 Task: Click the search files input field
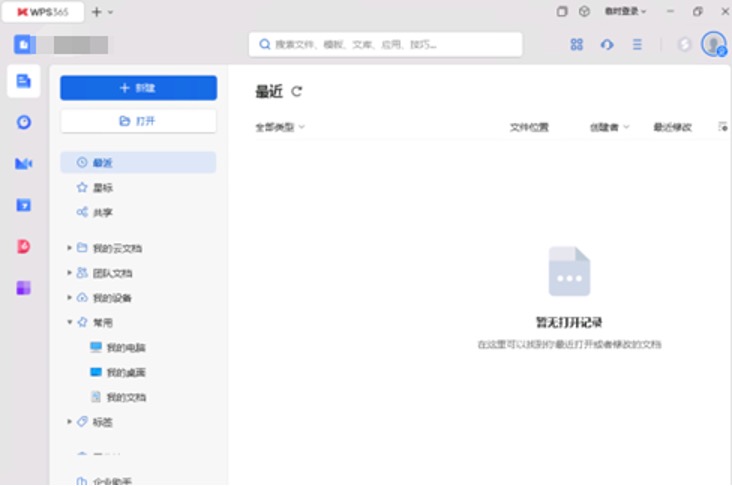point(386,45)
